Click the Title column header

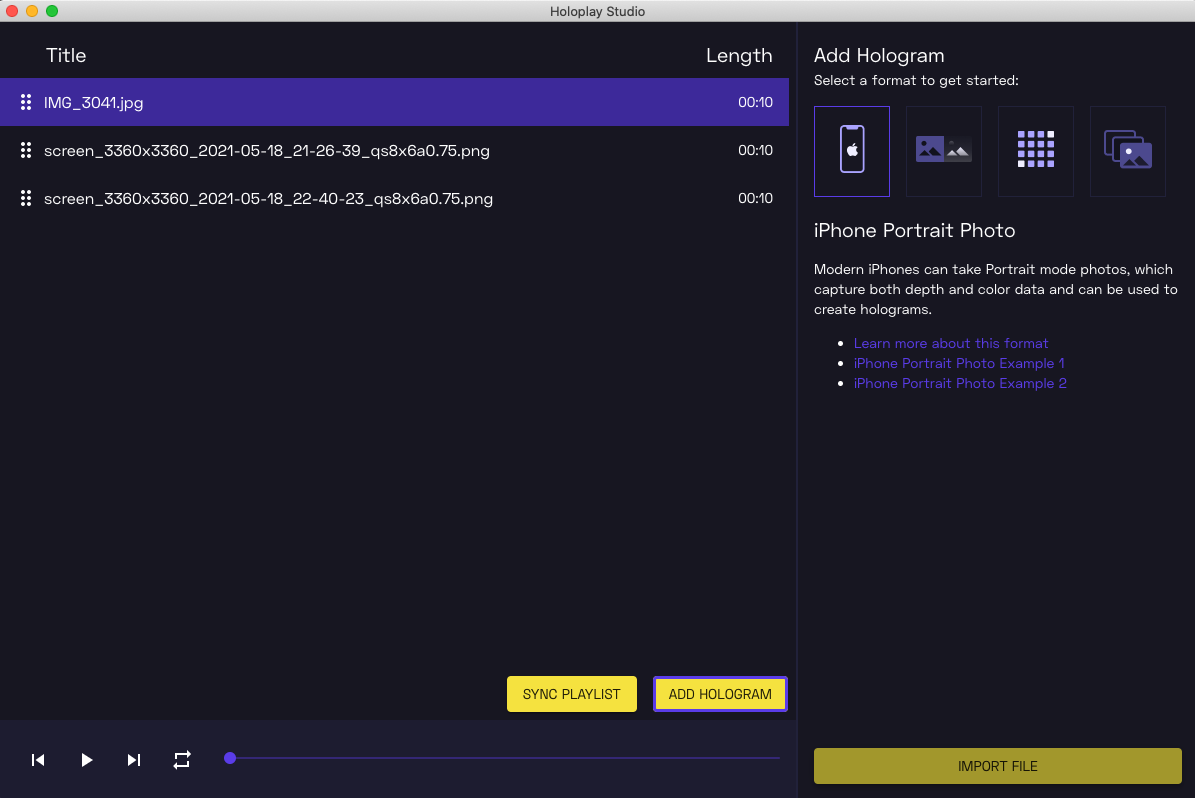[x=66, y=56]
